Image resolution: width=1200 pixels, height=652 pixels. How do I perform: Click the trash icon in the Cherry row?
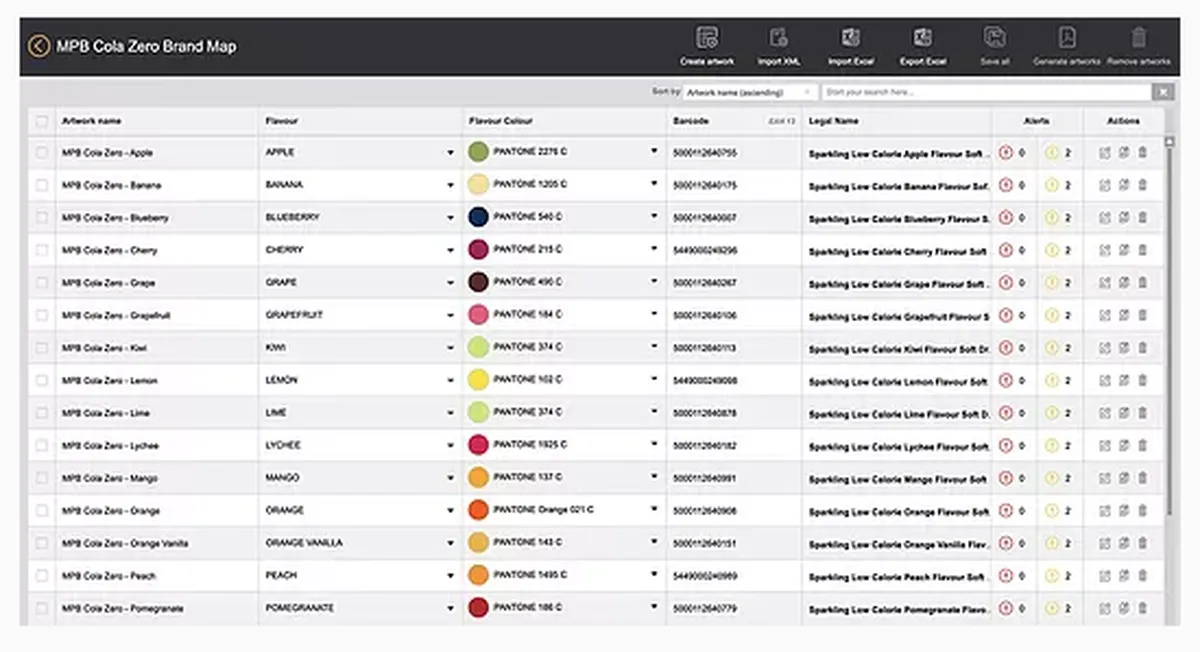(x=1143, y=250)
